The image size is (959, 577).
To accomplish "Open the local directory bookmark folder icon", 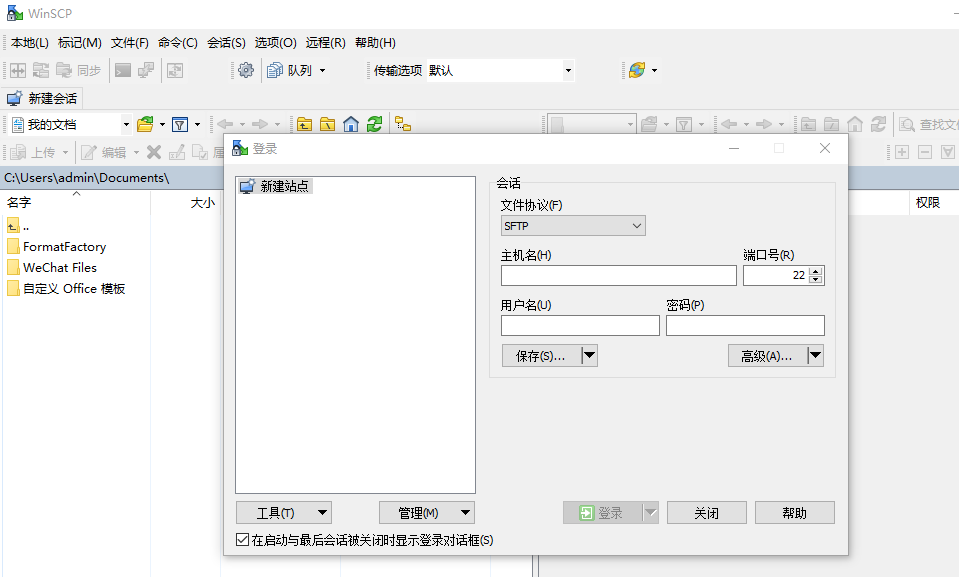I will tap(145, 124).
